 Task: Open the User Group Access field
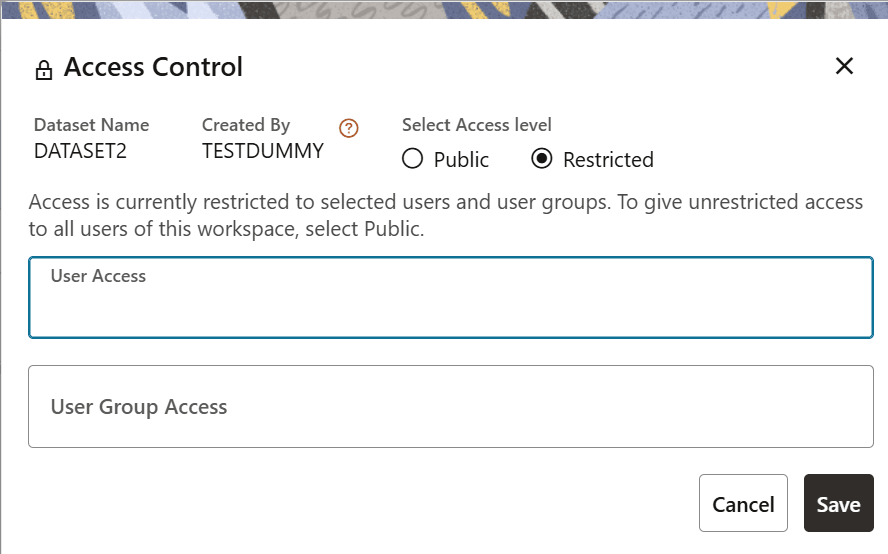coord(451,407)
